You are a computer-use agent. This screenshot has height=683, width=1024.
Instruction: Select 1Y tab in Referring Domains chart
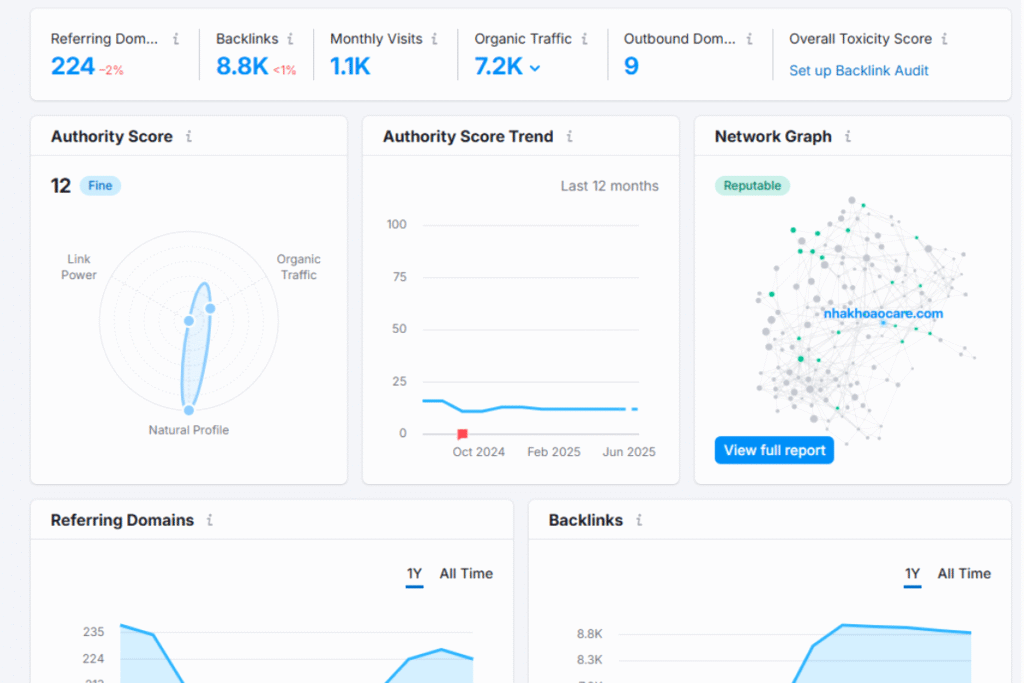pyautogui.click(x=414, y=574)
